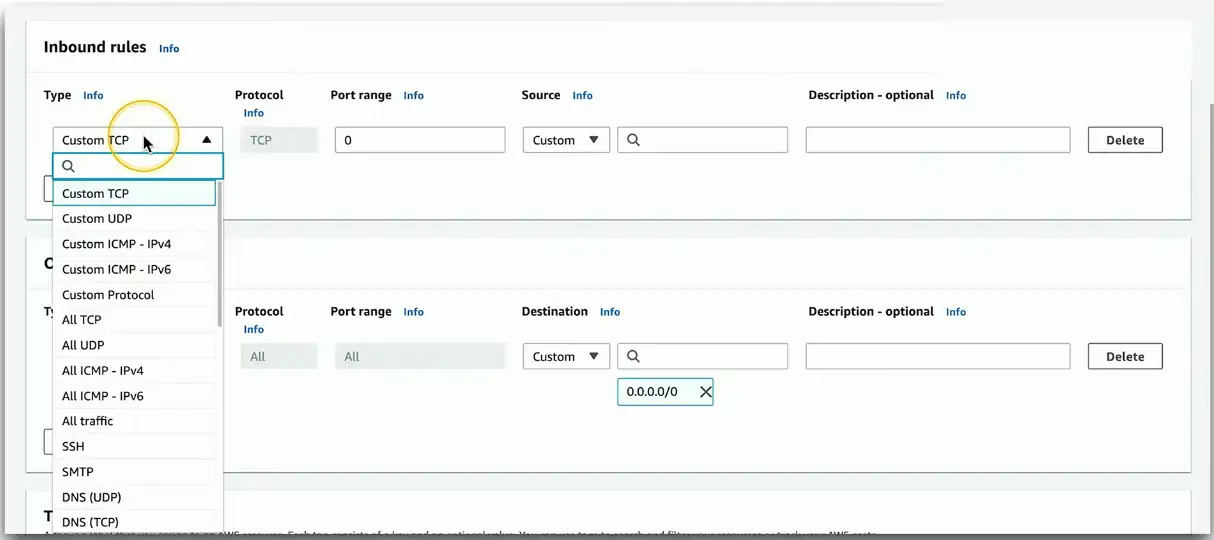
Task: Choose DNS (UDP) from the list
Action: point(92,497)
